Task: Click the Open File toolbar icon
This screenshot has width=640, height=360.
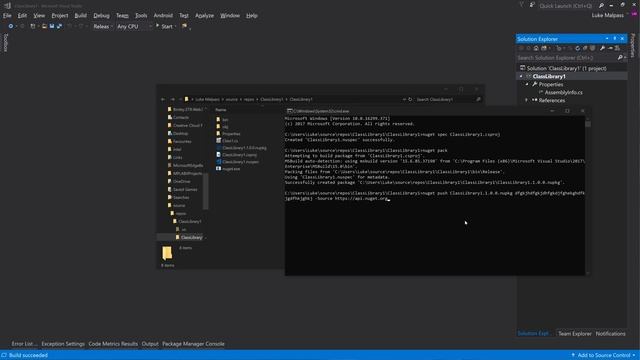Action: click(44, 26)
